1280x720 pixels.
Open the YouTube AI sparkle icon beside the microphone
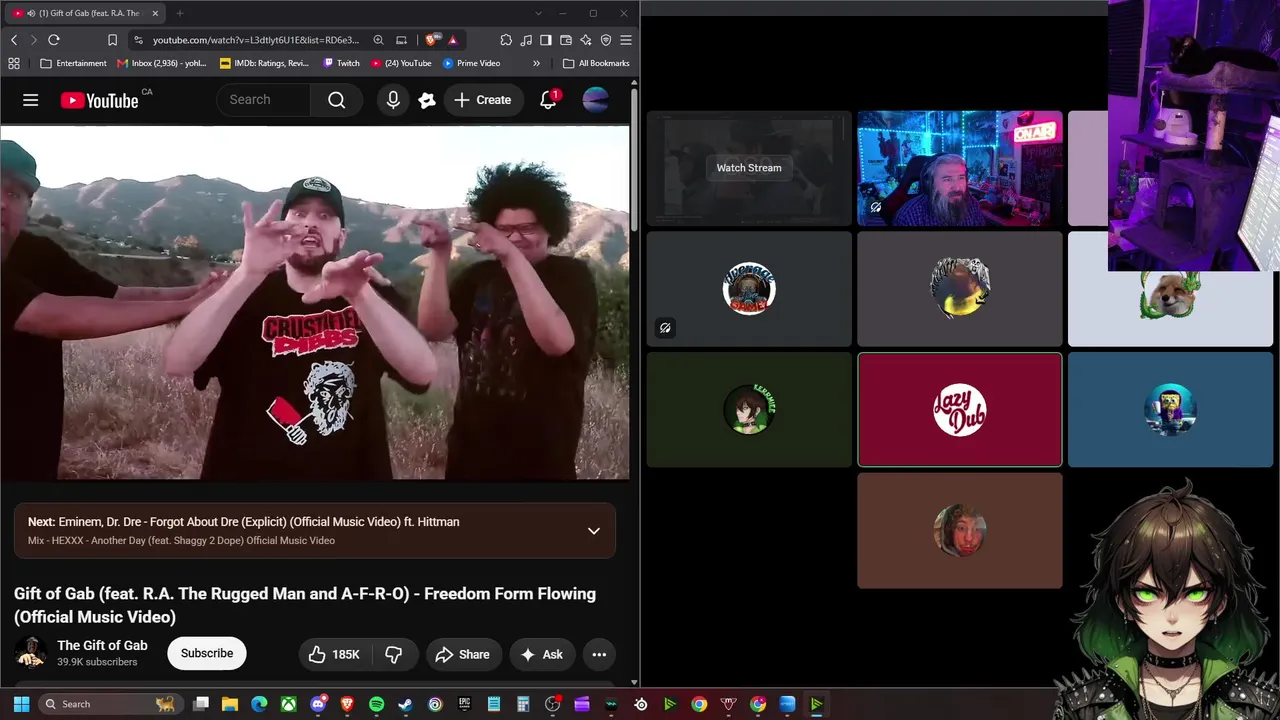point(427,100)
